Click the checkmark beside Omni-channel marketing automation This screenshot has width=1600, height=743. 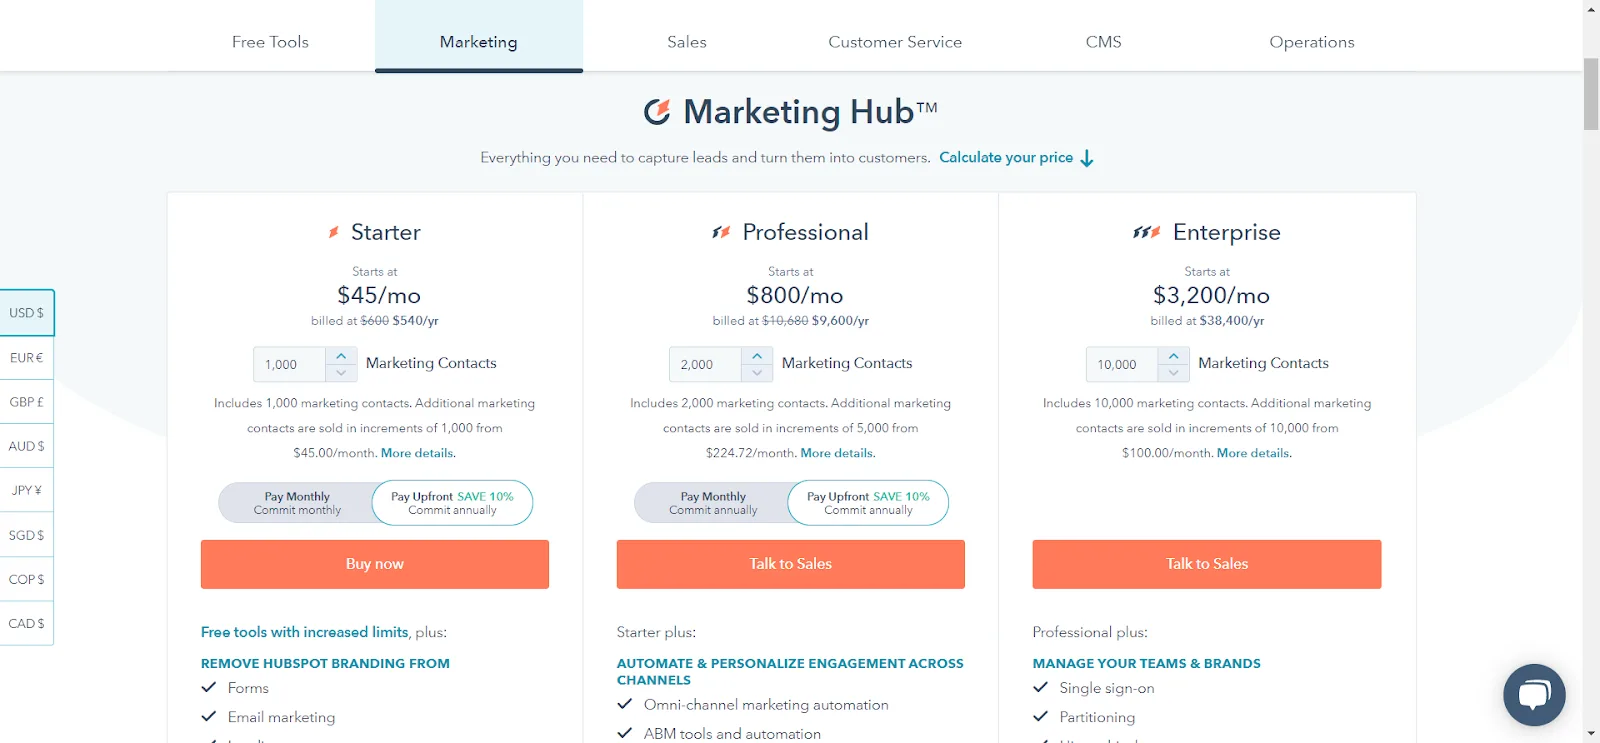coord(625,704)
